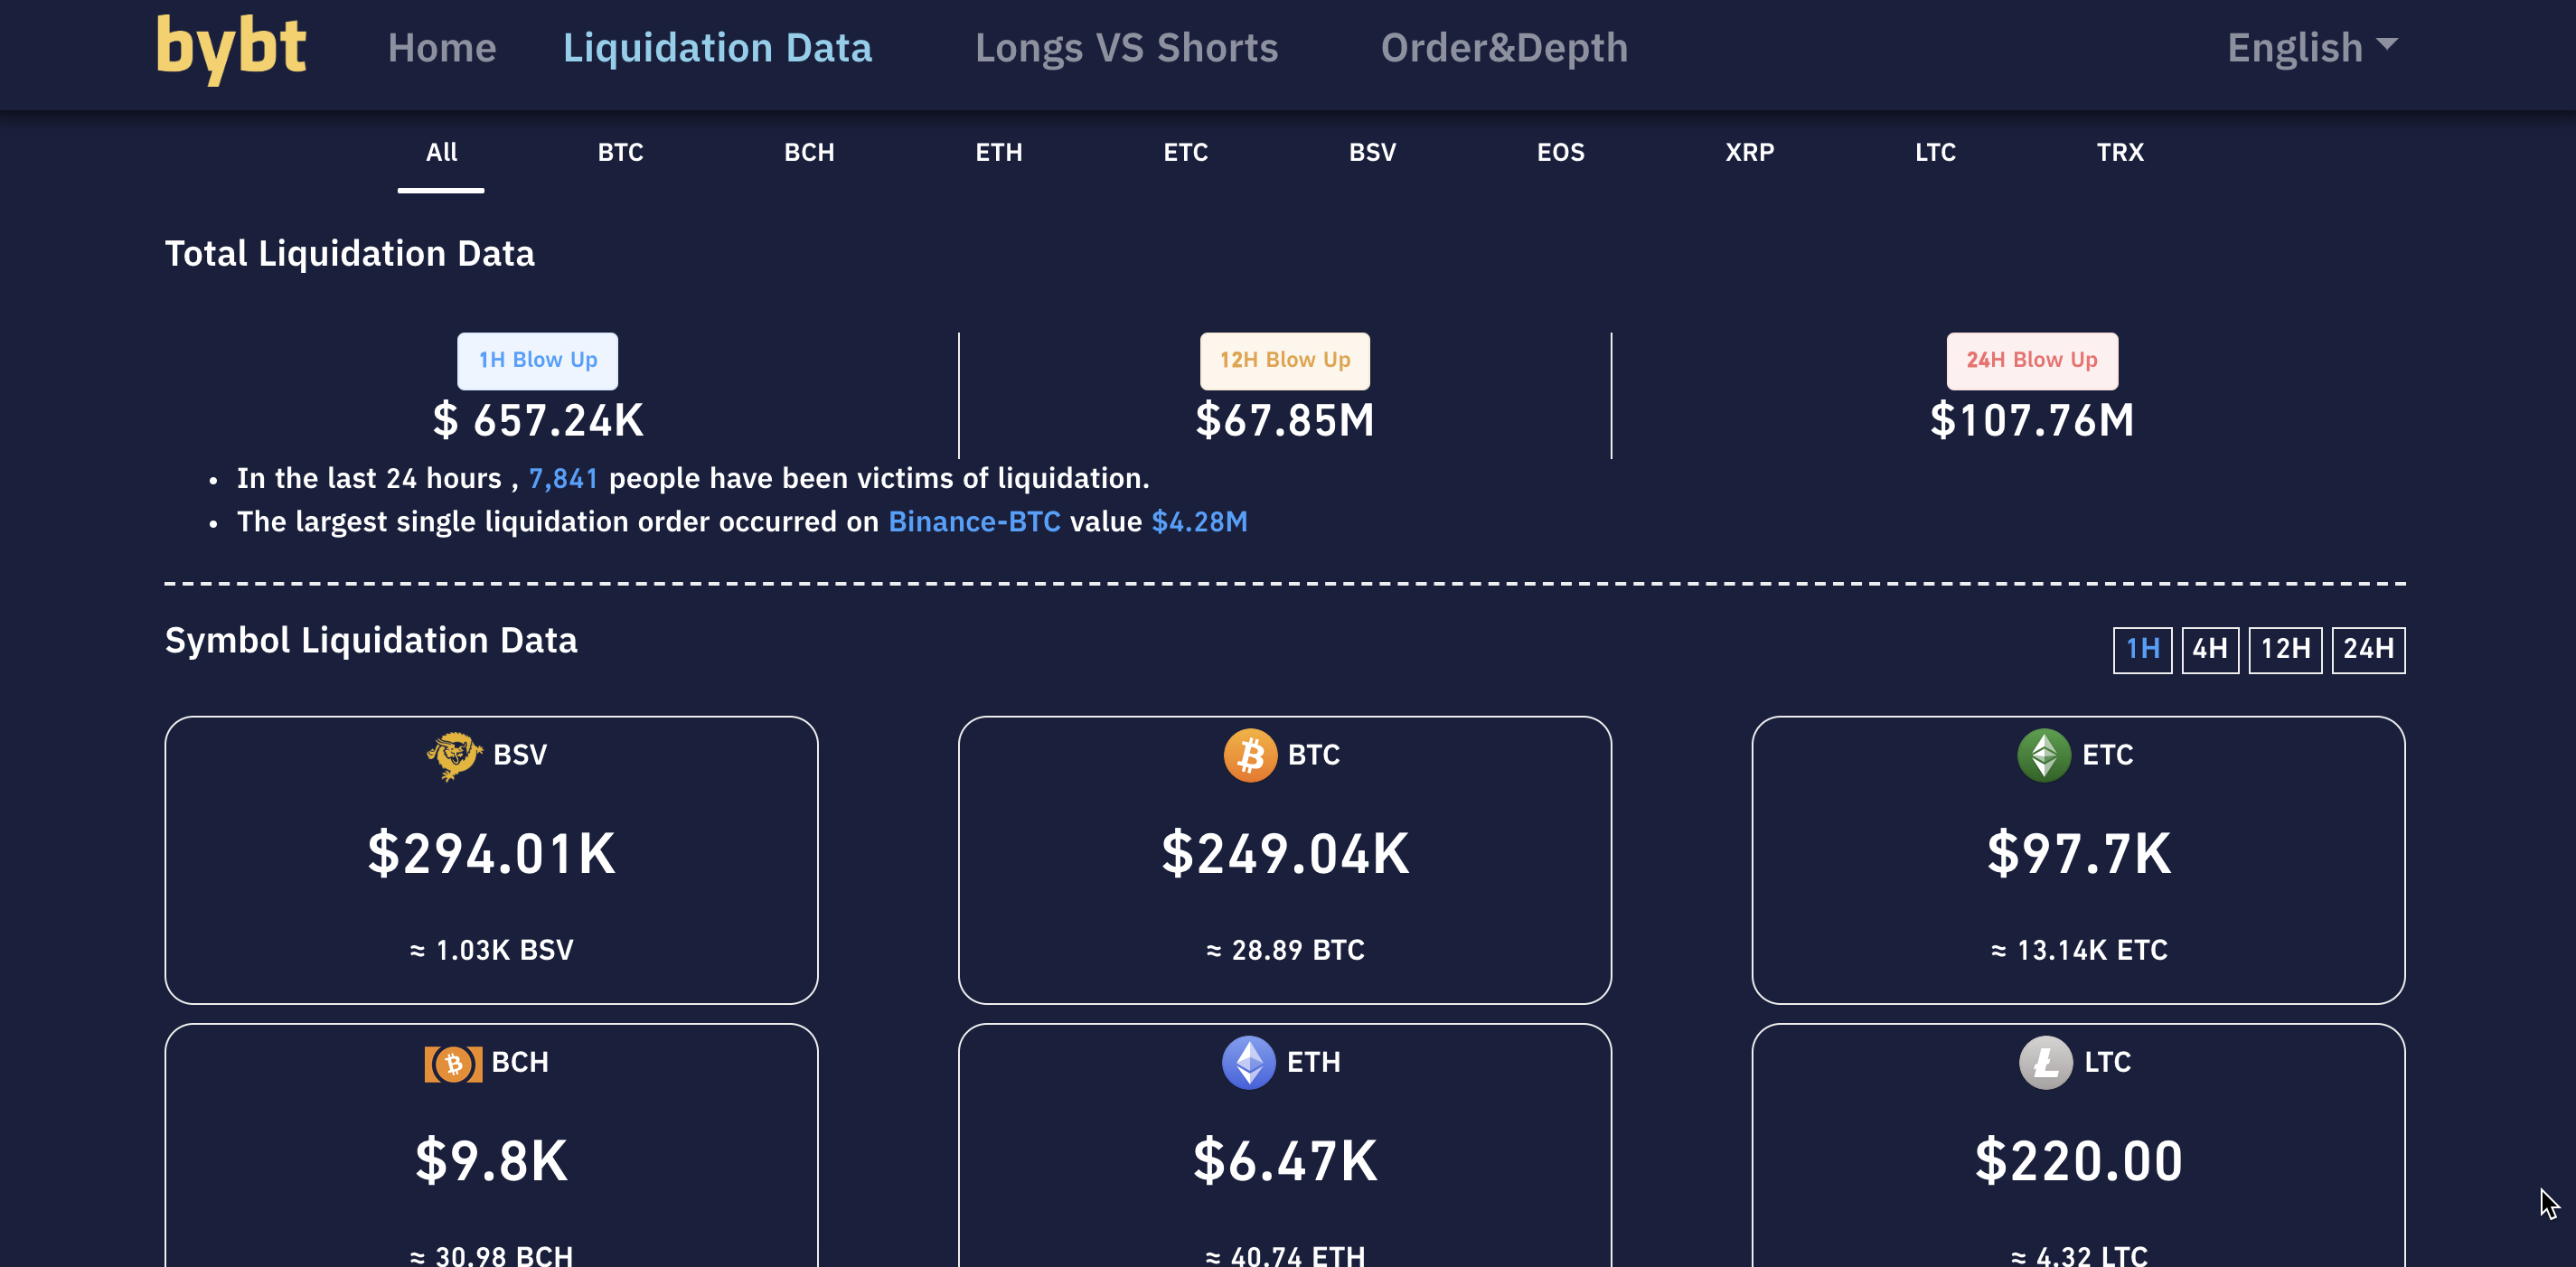Switch symbol data to 12H

tap(2285, 650)
